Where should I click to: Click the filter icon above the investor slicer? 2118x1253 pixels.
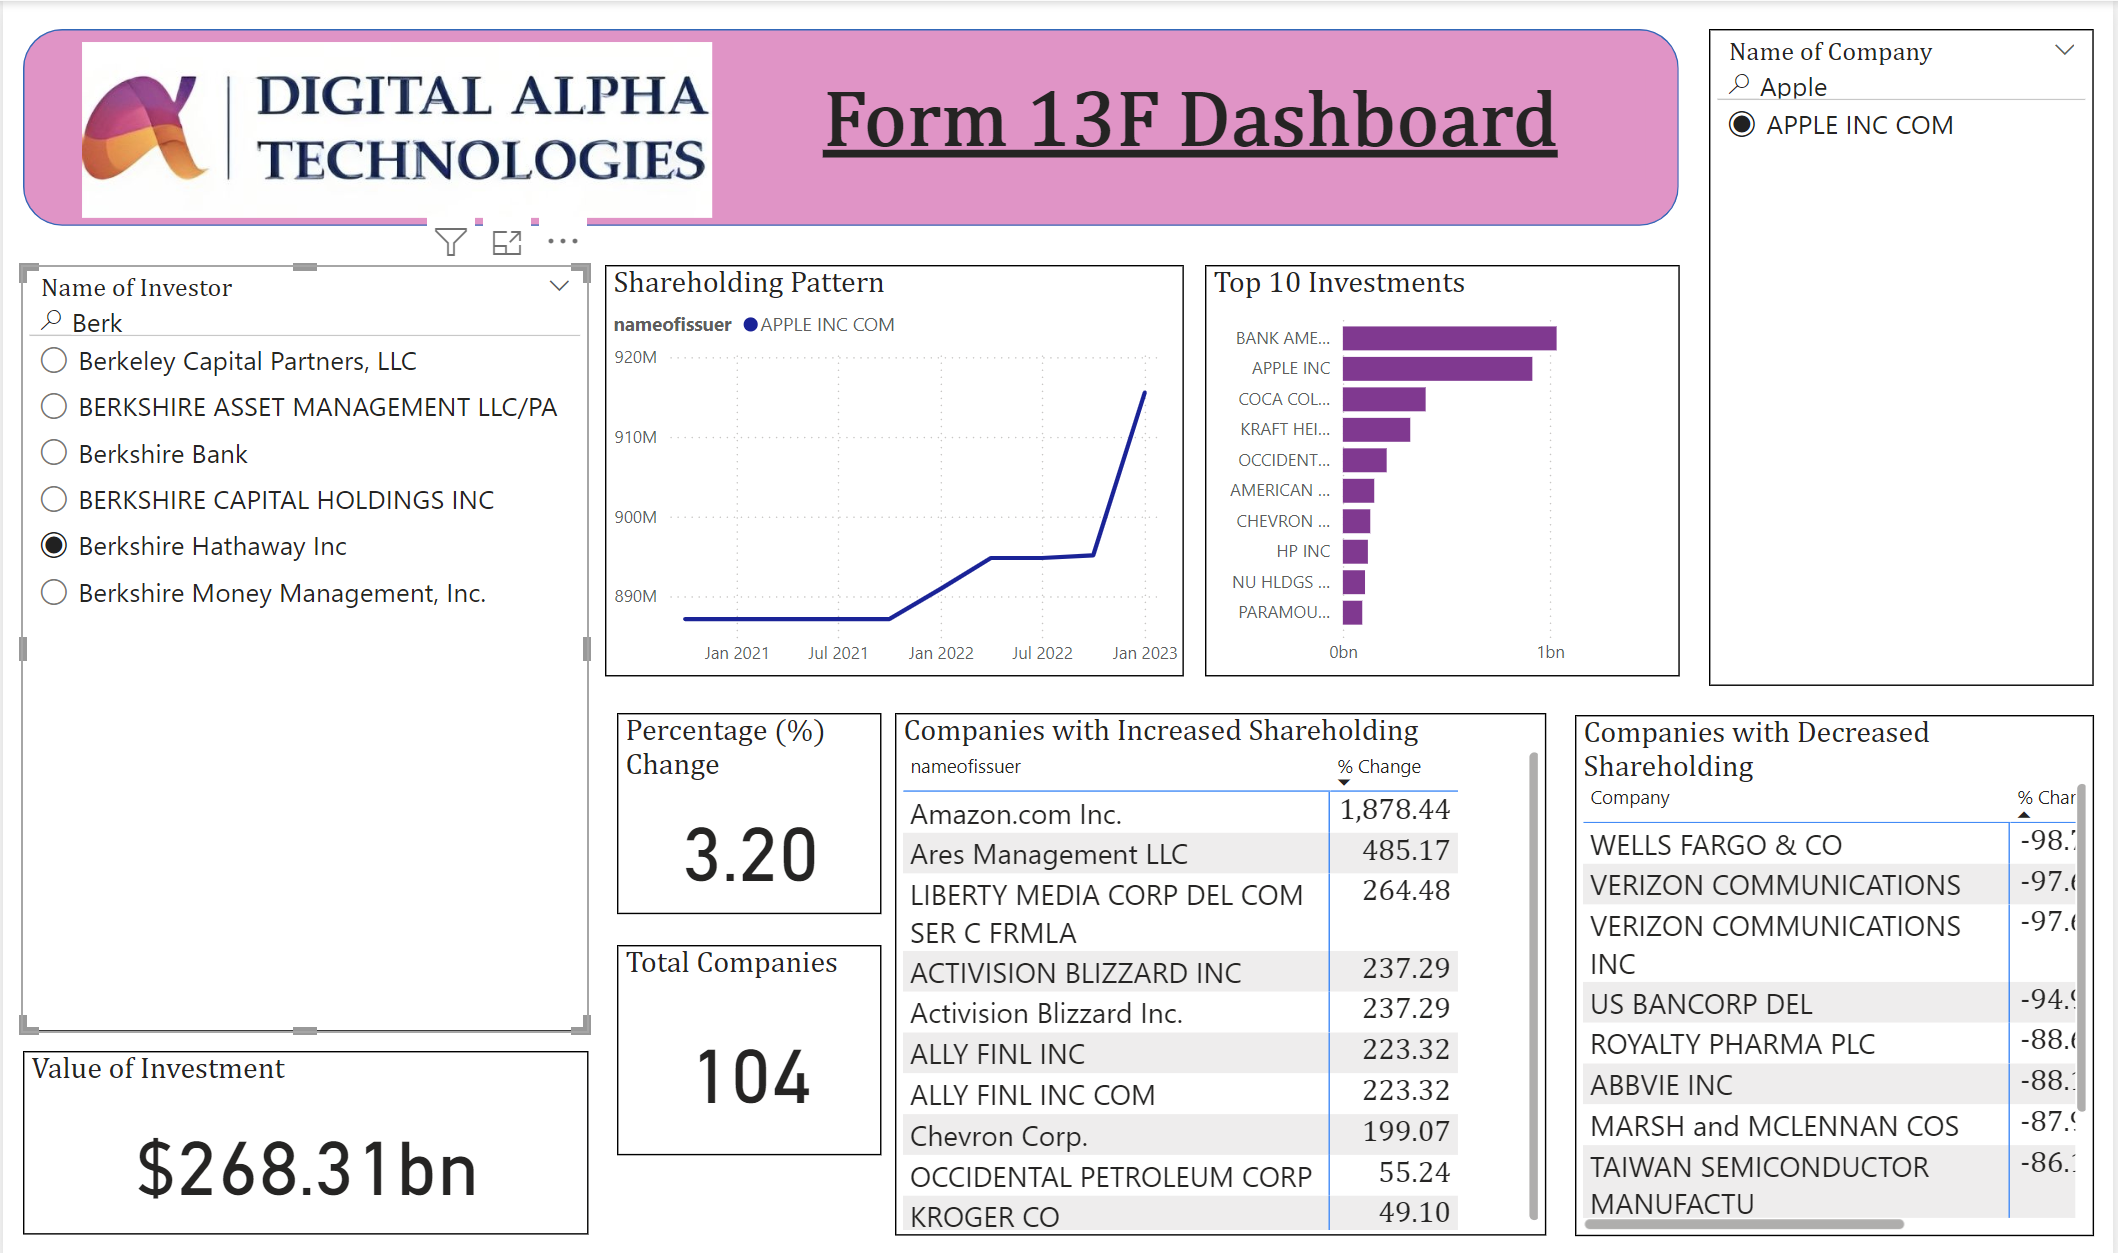pyautogui.click(x=451, y=242)
